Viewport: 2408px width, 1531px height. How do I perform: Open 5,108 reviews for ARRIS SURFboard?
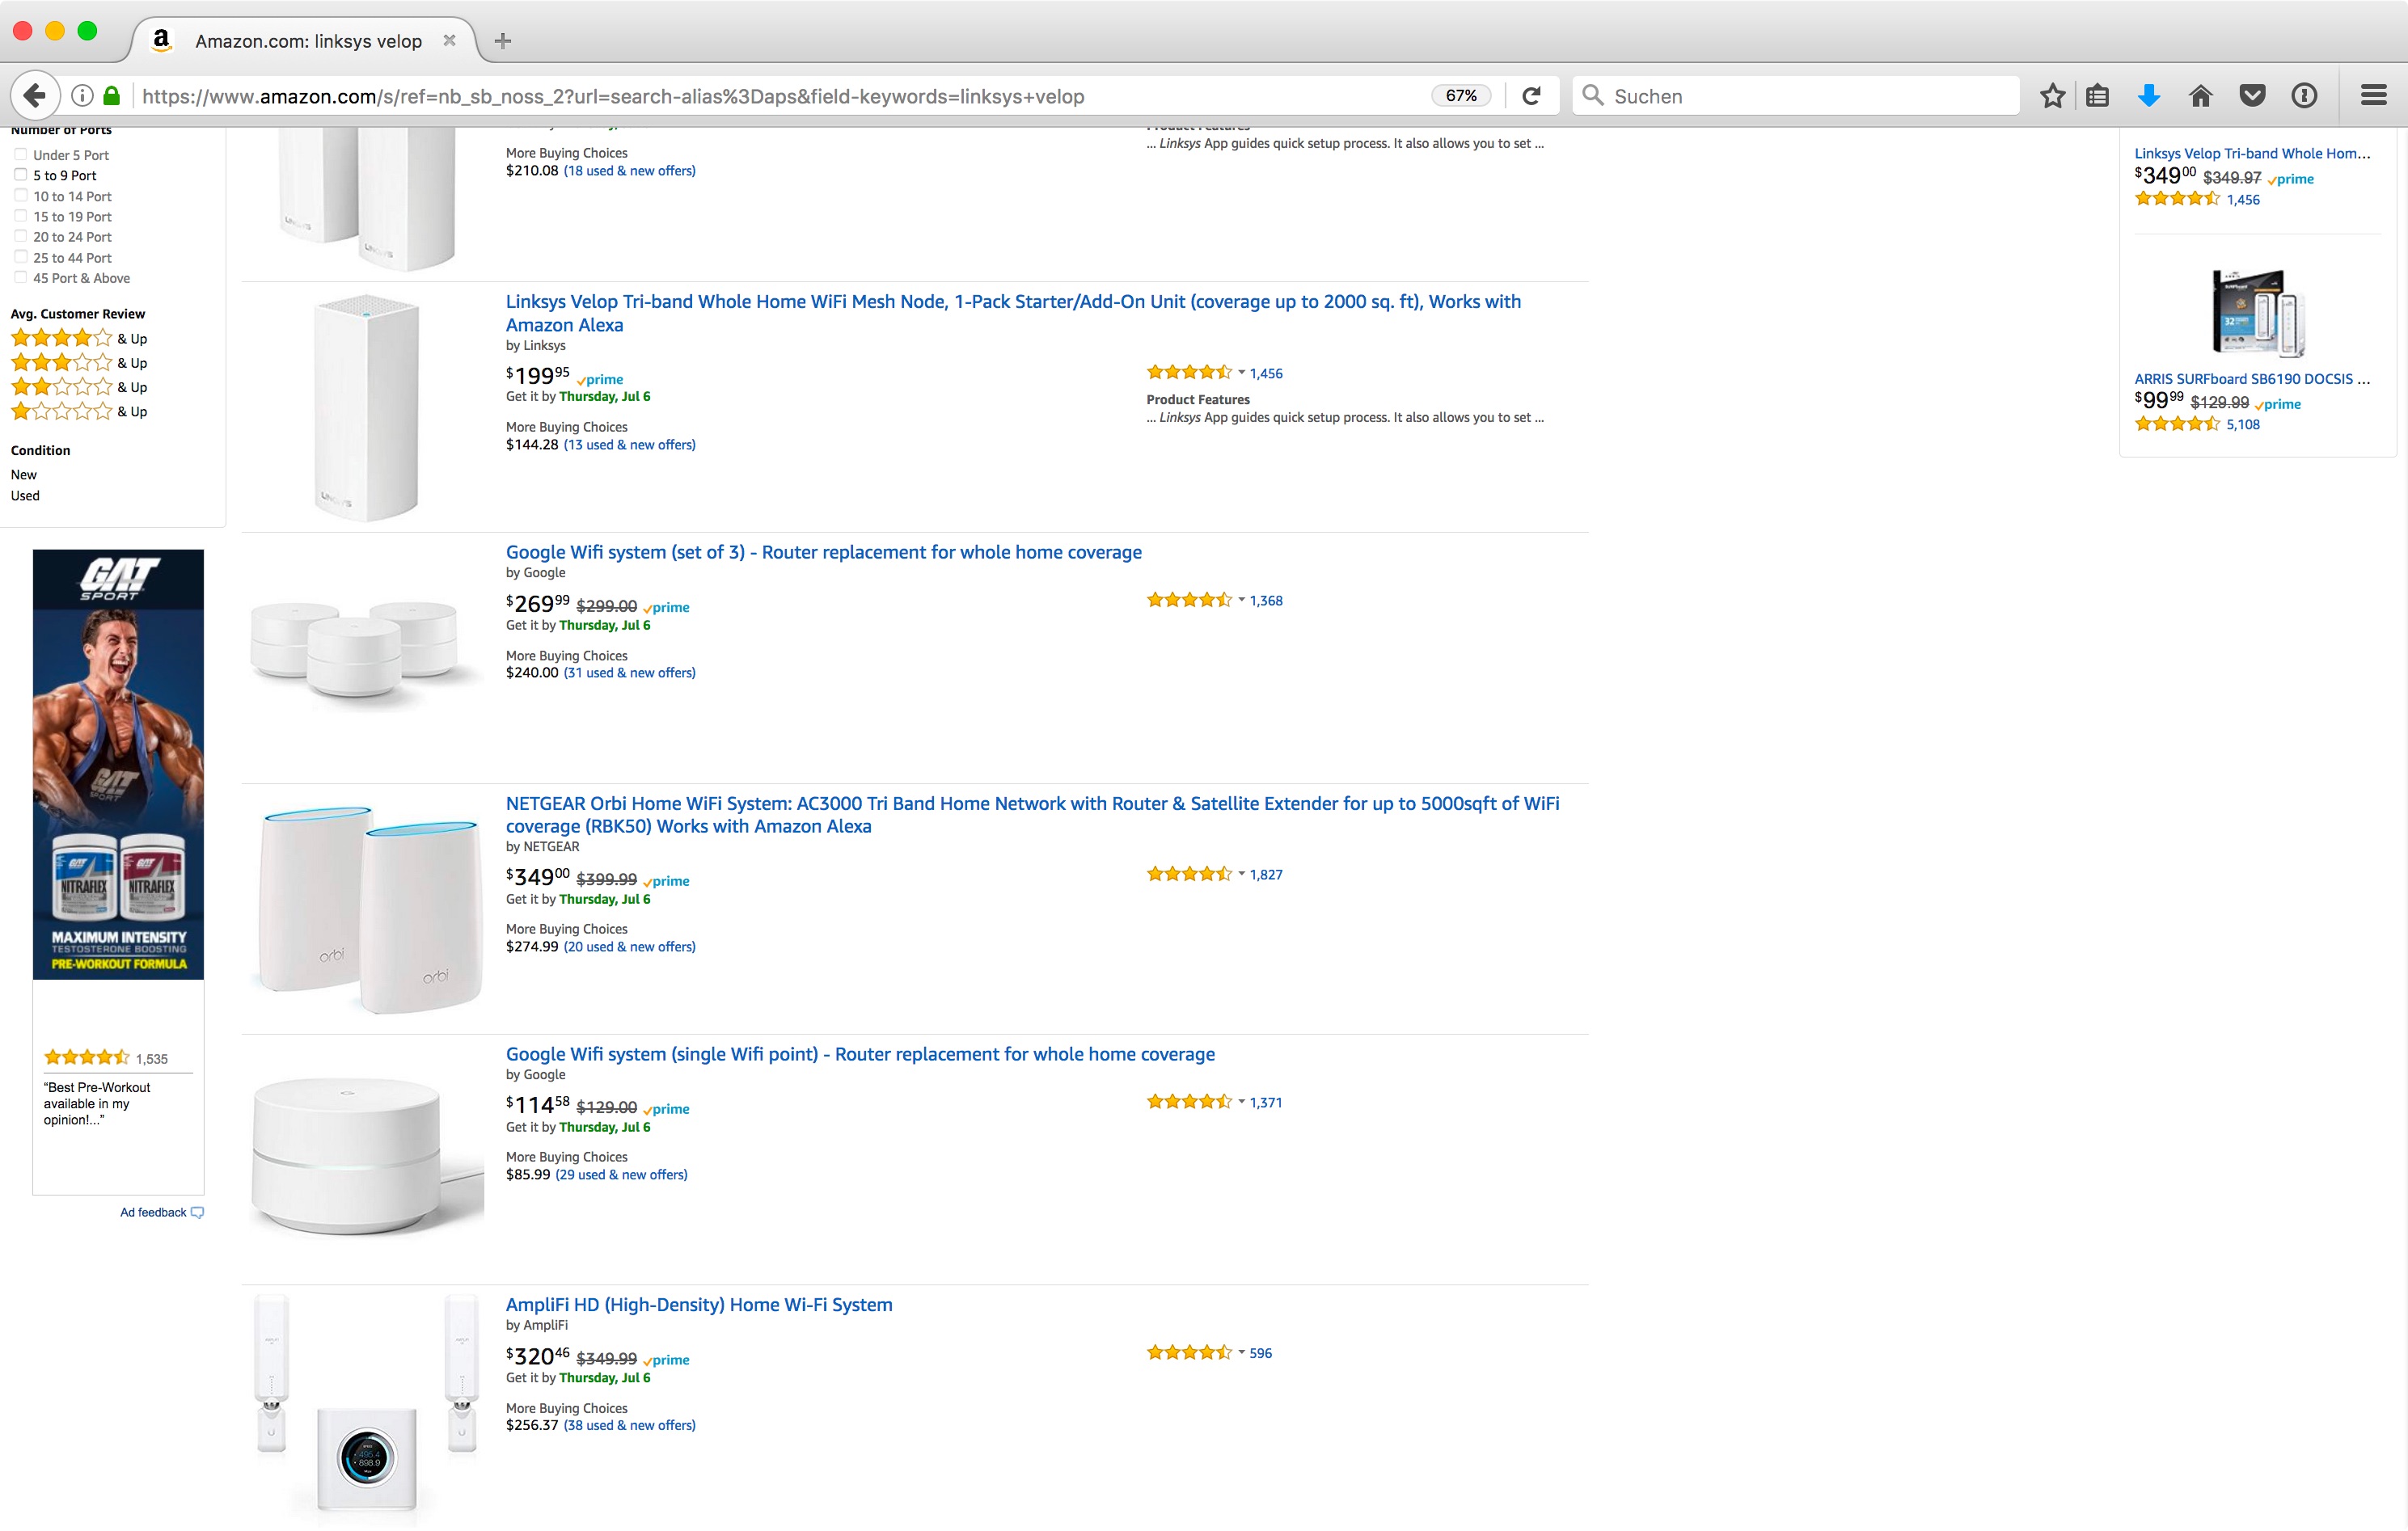[2243, 424]
